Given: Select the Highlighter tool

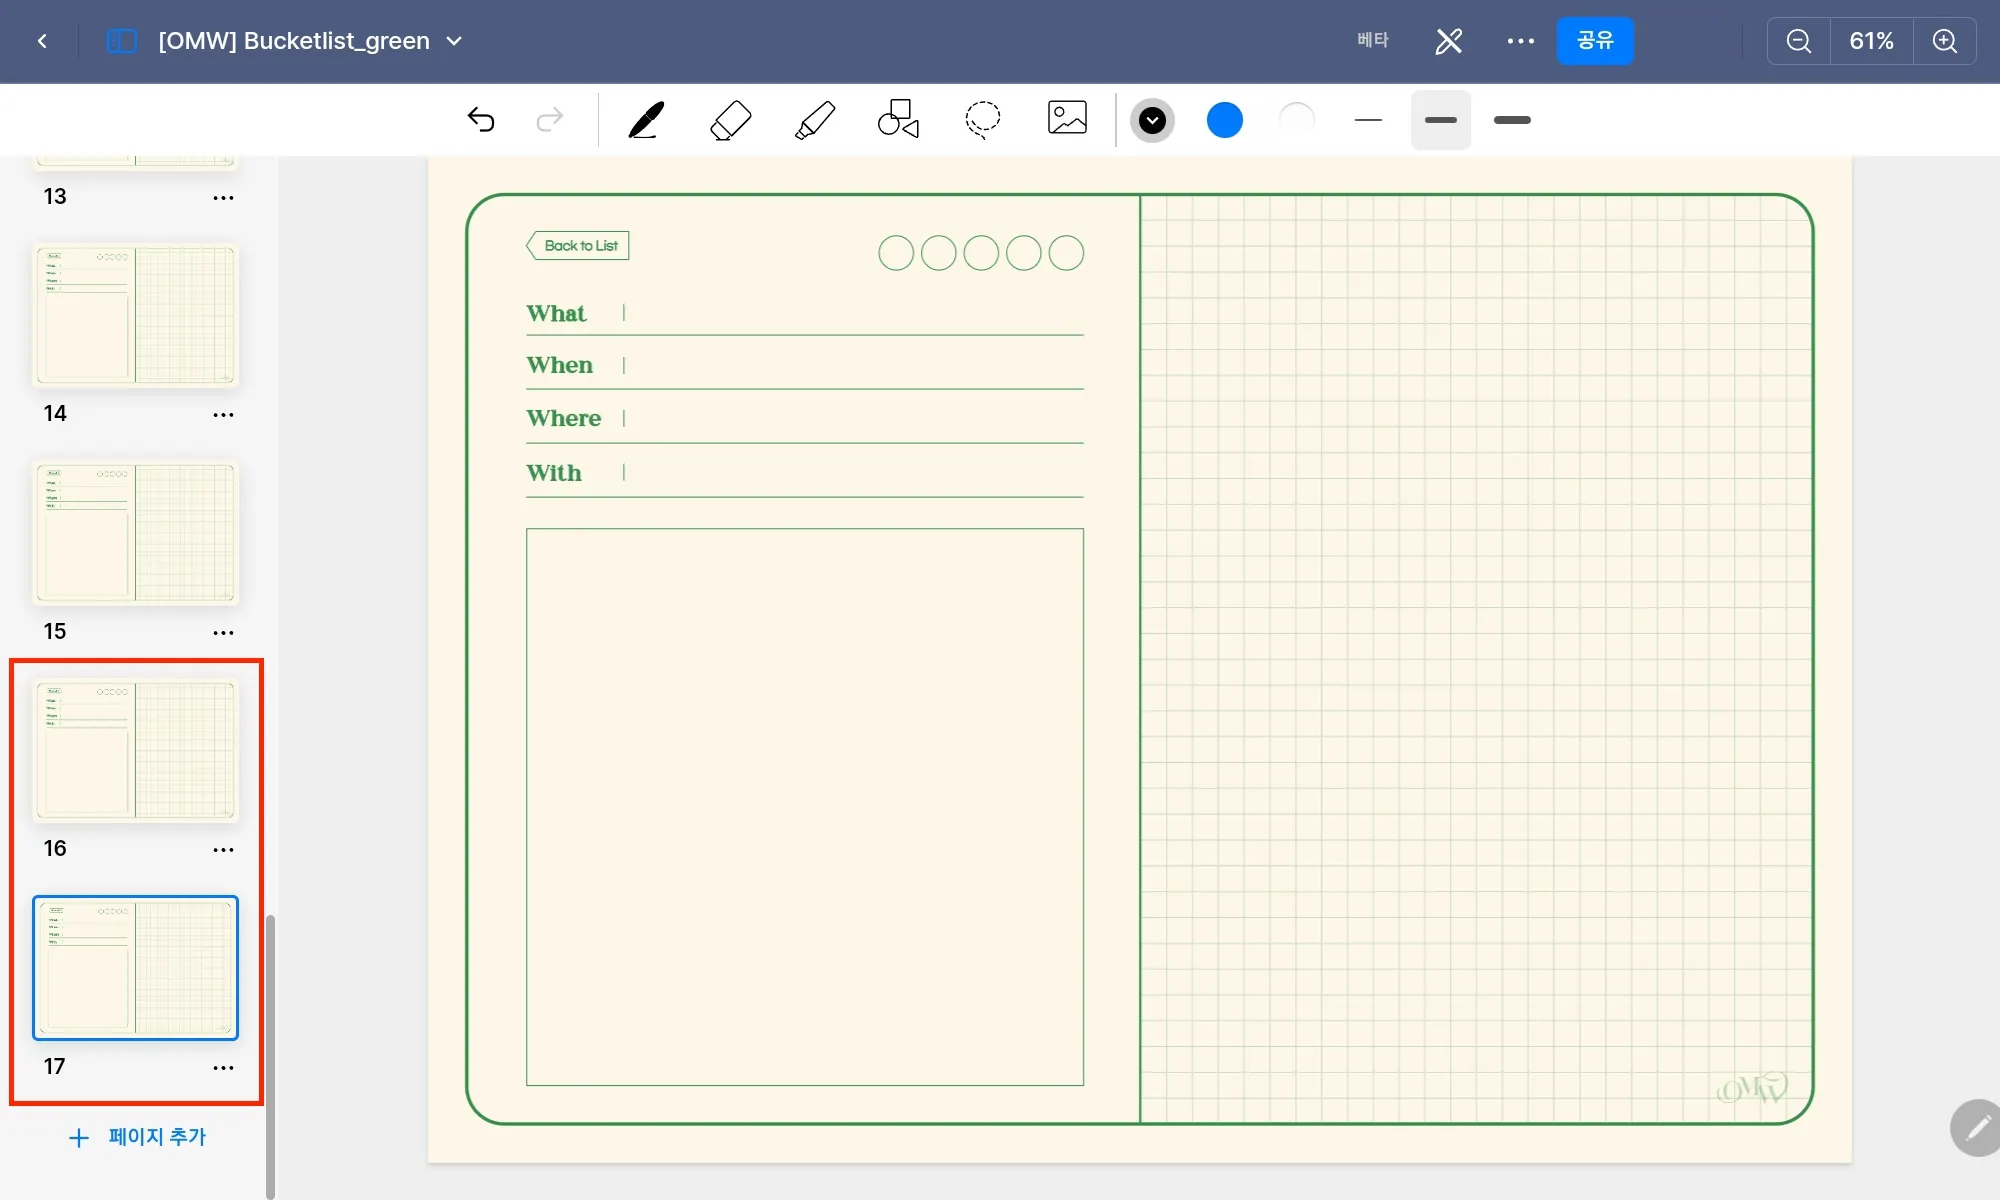Looking at the screenshot, I should point(814,120).
